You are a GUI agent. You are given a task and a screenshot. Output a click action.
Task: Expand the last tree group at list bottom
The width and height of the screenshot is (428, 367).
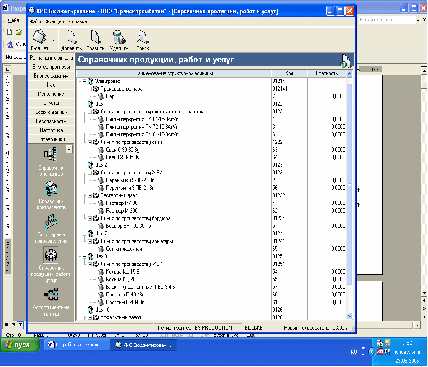point(90,318)
